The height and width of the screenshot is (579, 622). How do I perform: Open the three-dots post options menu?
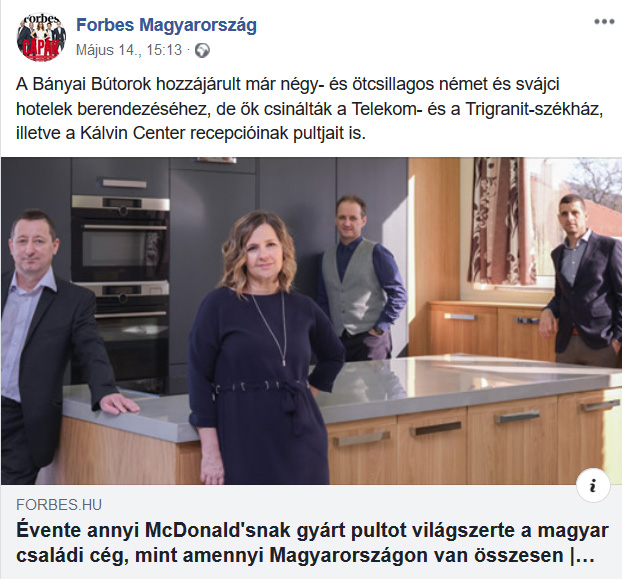[604, 22]
